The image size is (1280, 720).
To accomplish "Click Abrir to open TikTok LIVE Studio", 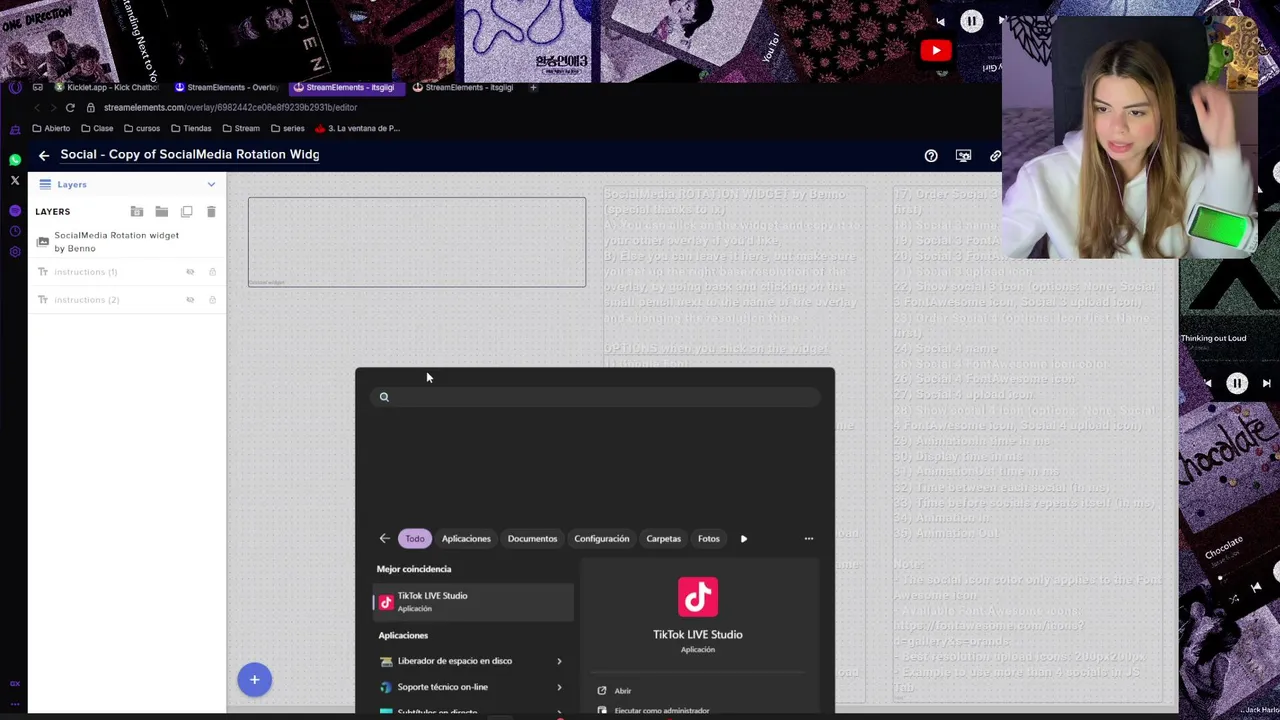I will coord(622,691).
